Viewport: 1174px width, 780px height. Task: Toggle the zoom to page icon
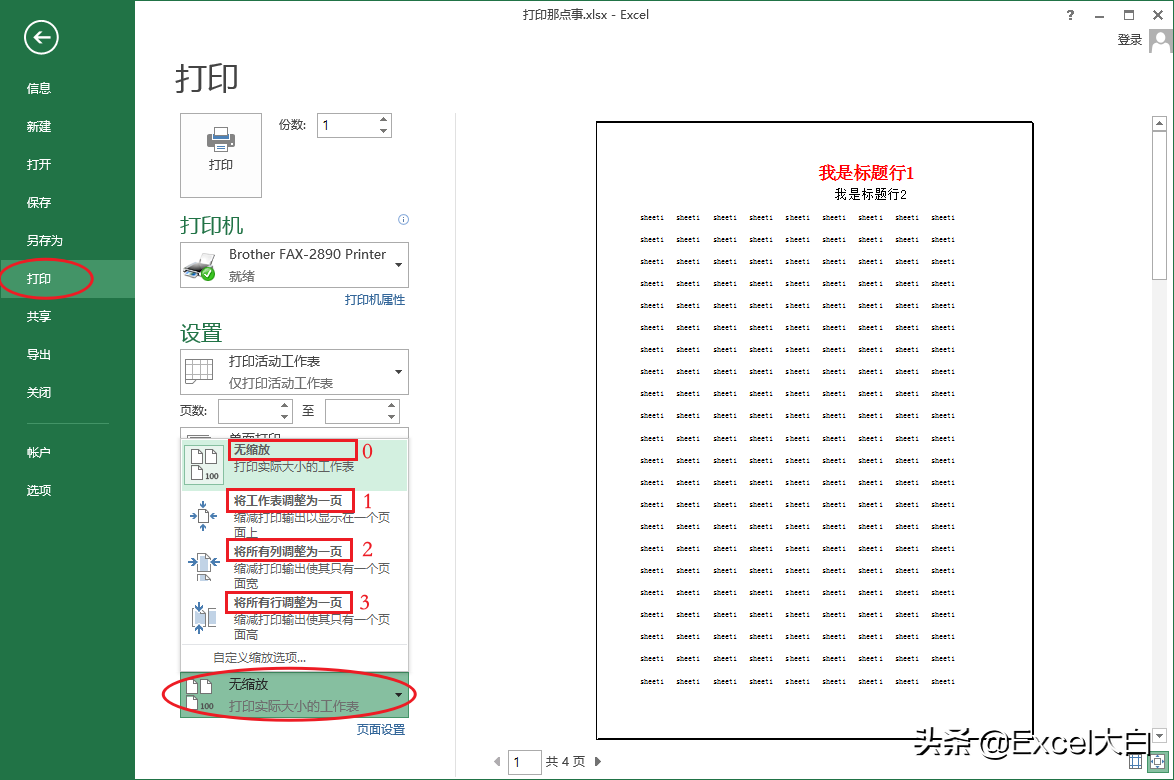[1158, 761]
